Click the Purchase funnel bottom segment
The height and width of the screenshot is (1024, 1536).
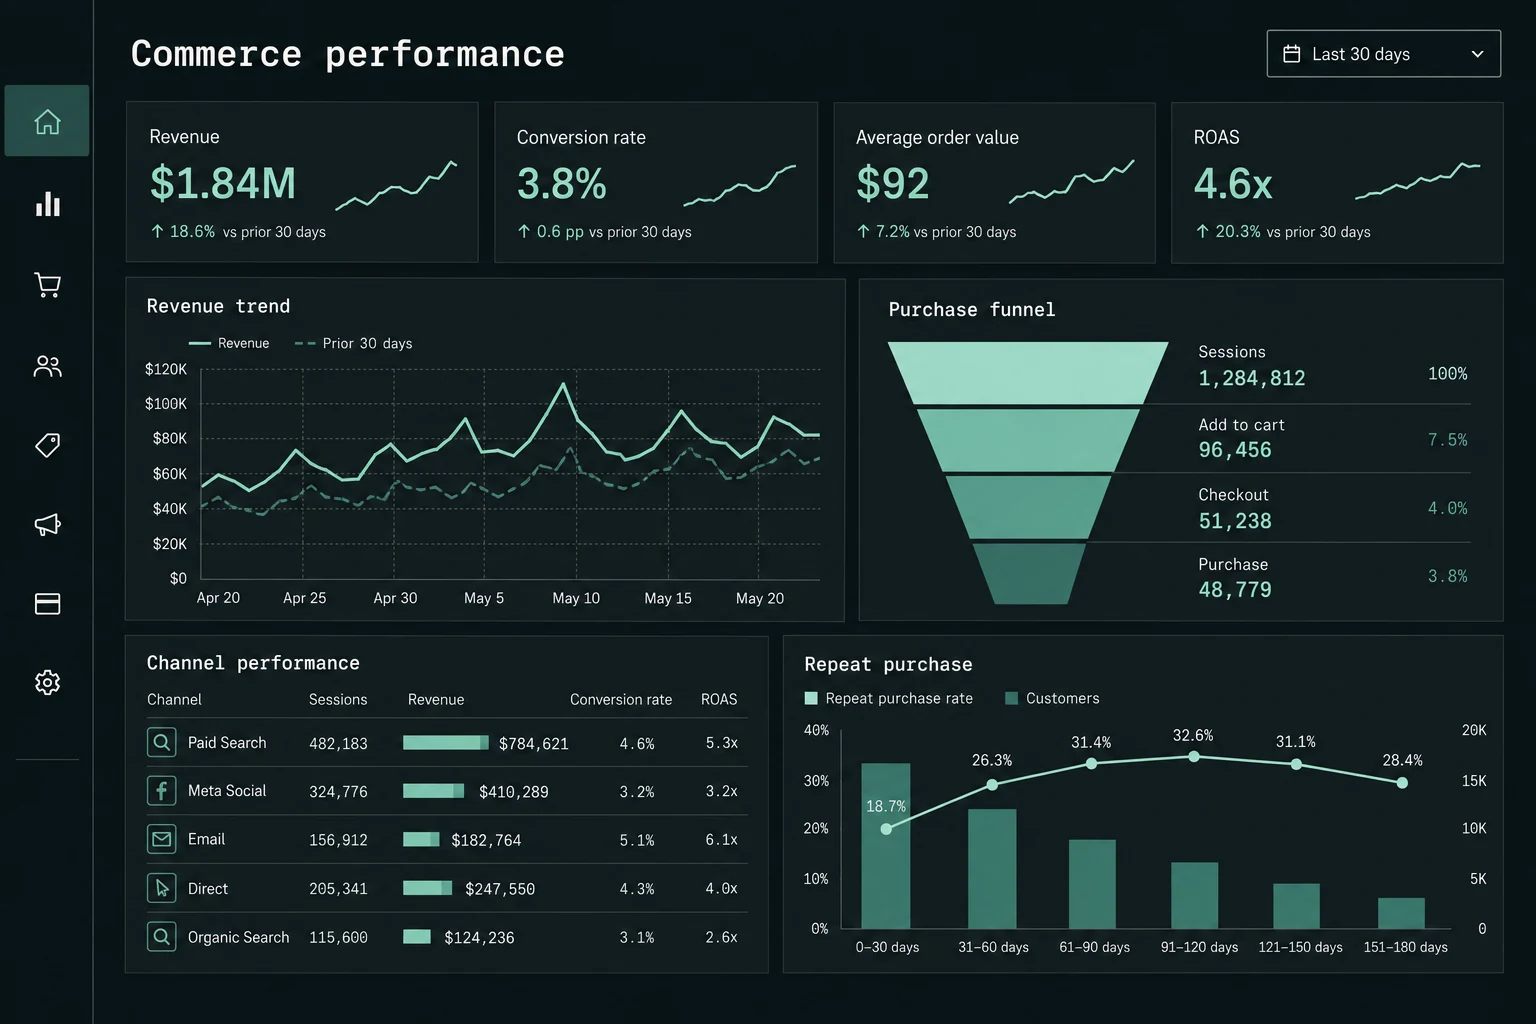coord(1029,574)
